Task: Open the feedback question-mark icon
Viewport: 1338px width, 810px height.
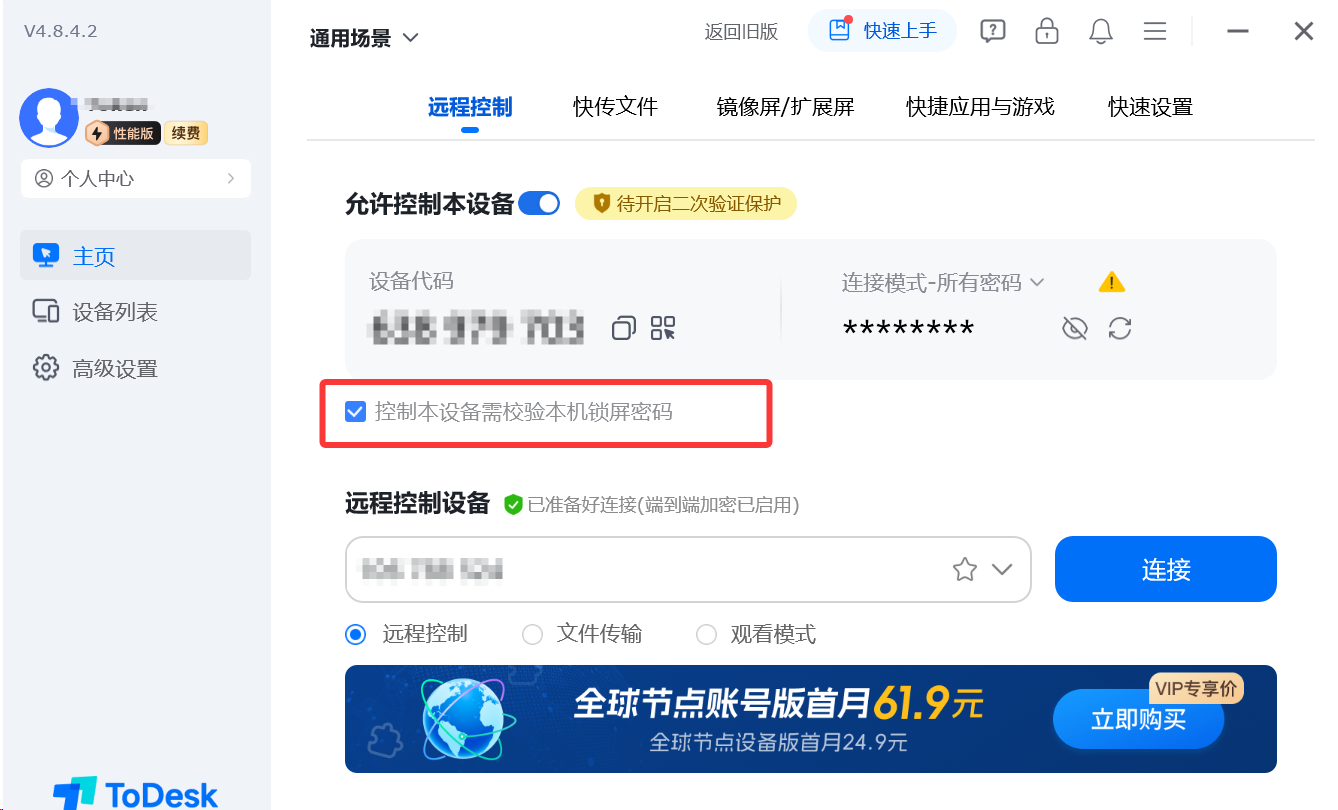Action: coord(992,31)
